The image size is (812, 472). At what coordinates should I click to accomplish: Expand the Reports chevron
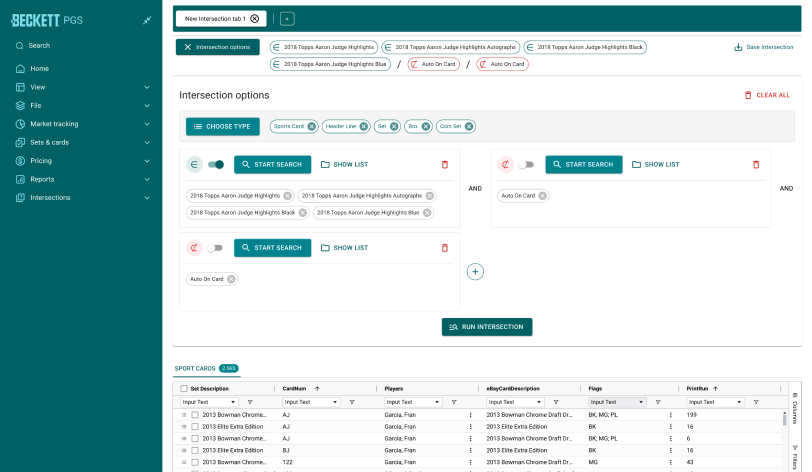click(147, 179)
